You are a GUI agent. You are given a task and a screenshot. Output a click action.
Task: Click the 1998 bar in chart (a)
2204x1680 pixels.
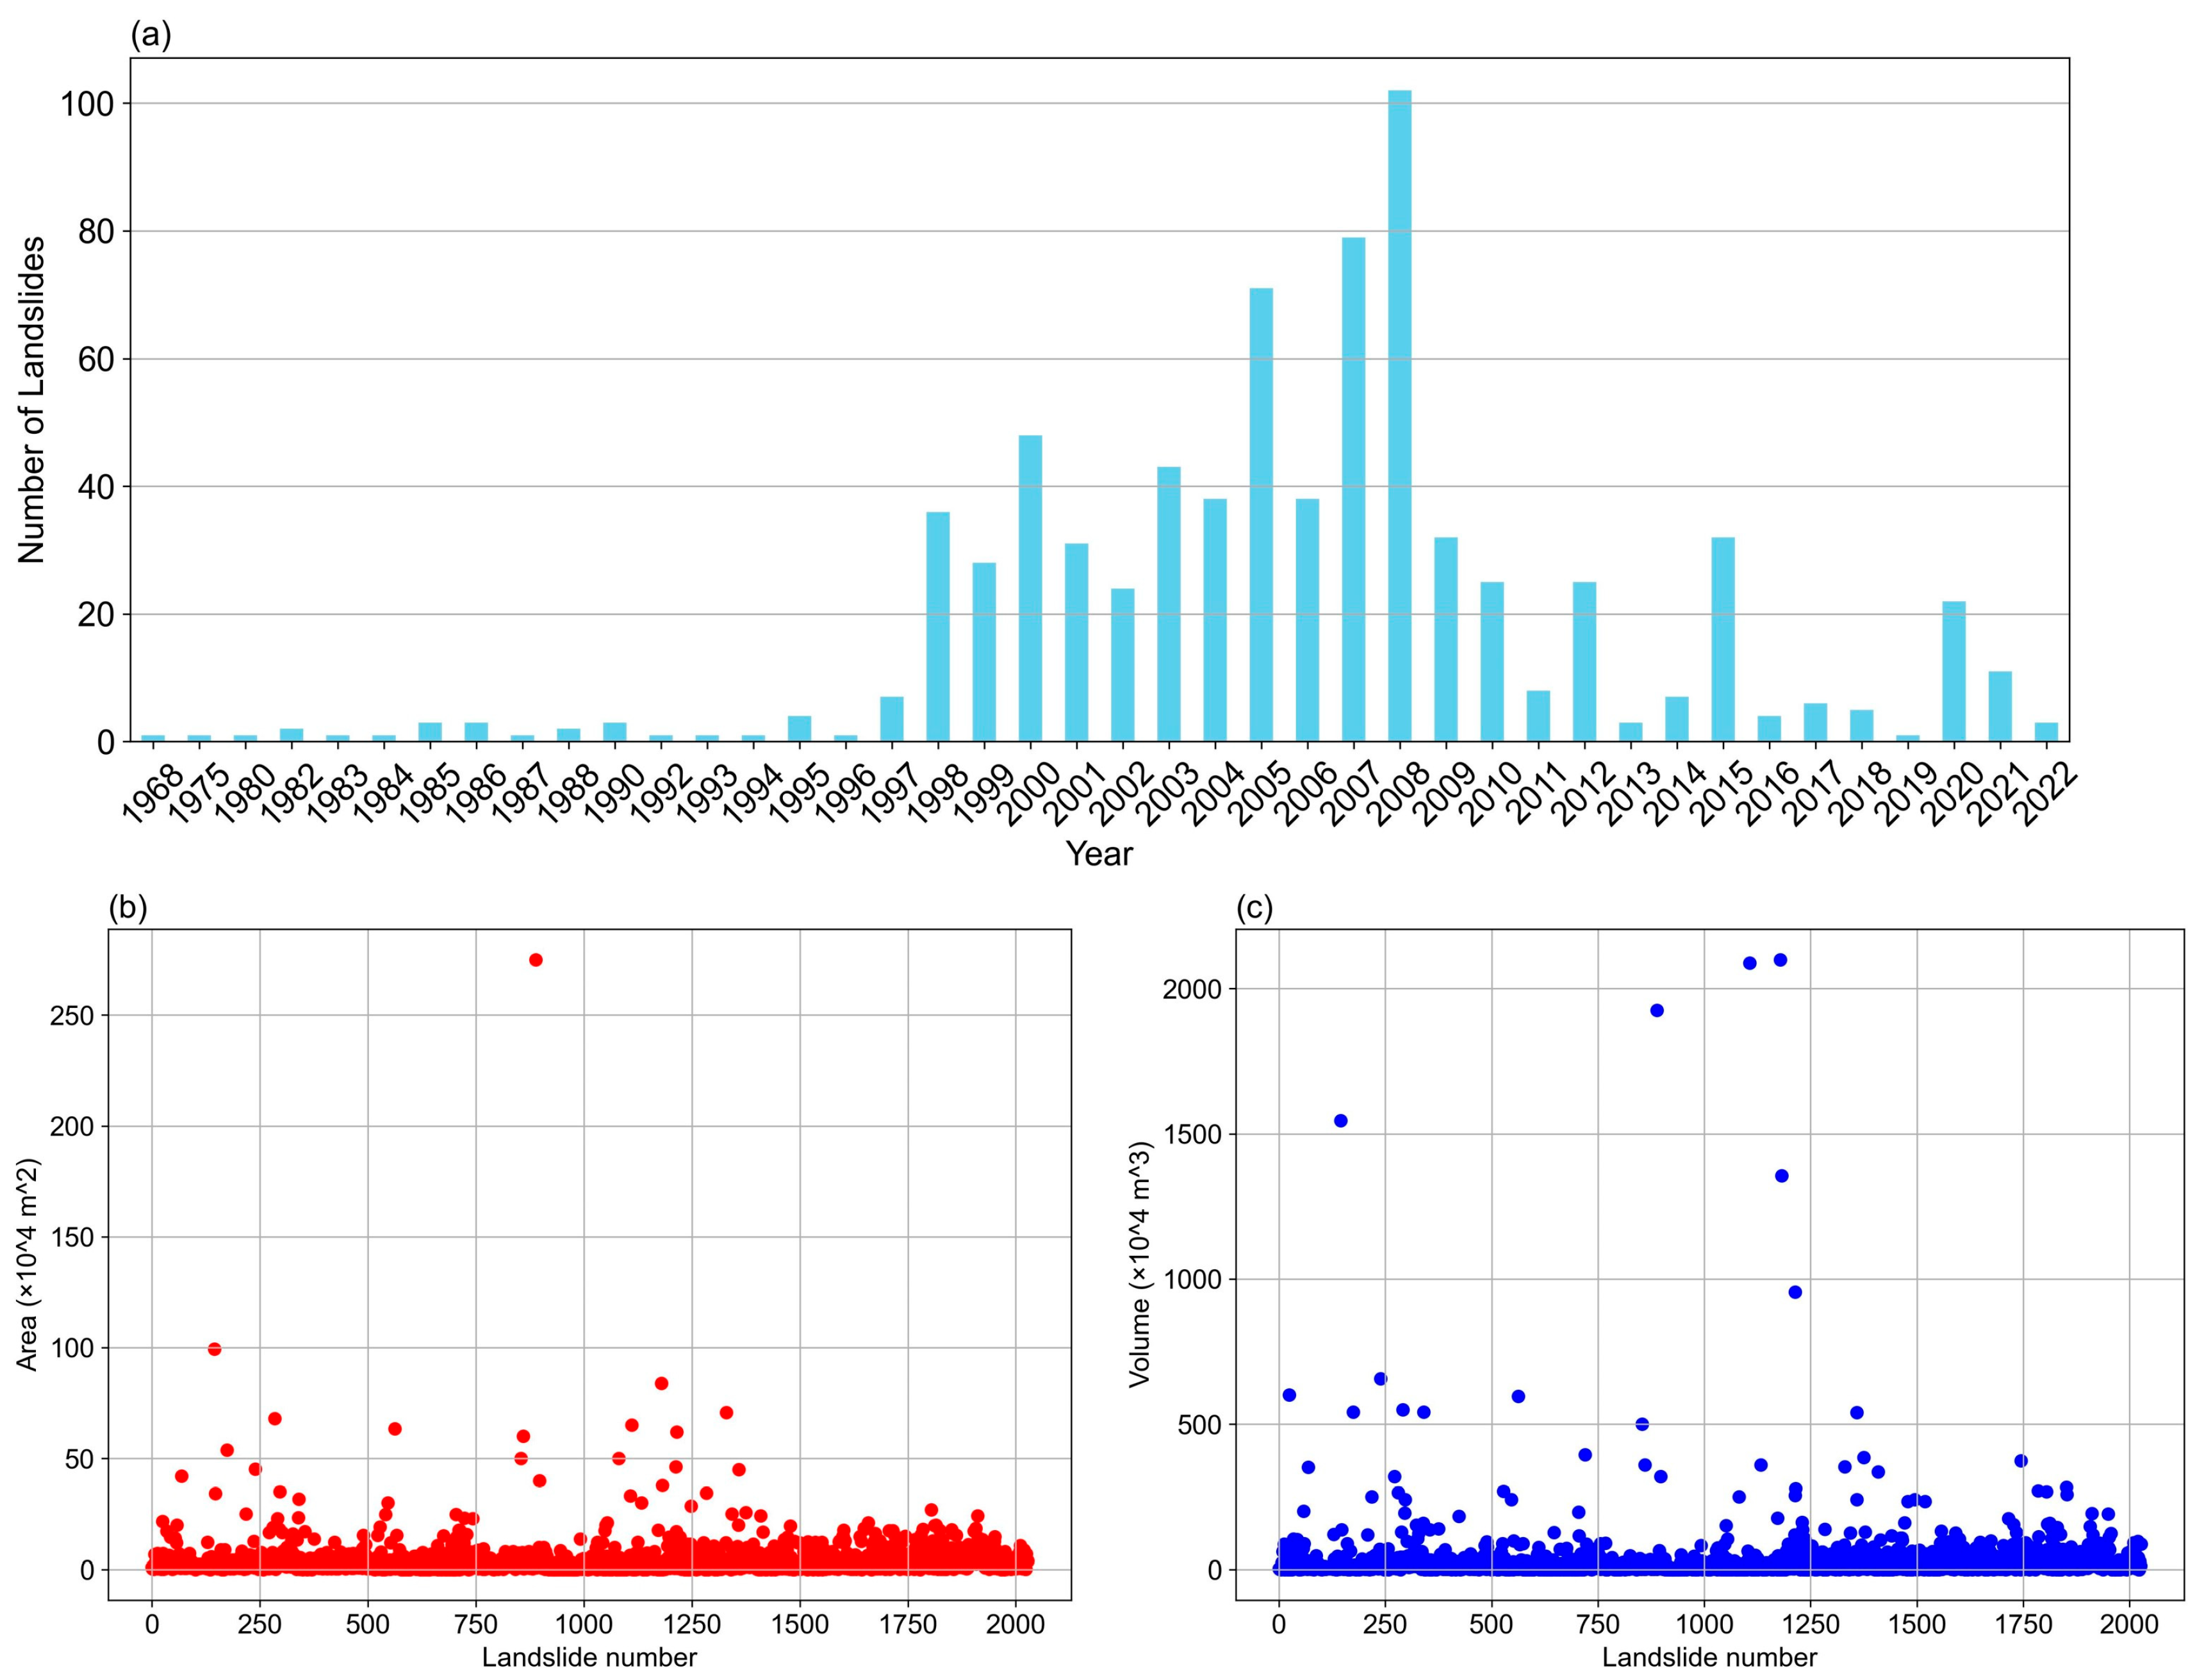938,627
